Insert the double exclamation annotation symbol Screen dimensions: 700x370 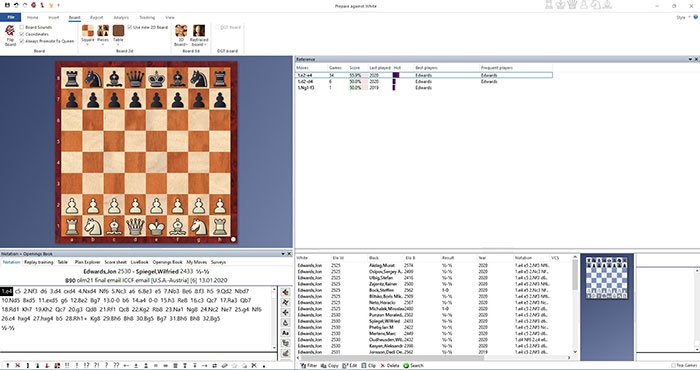67,366
